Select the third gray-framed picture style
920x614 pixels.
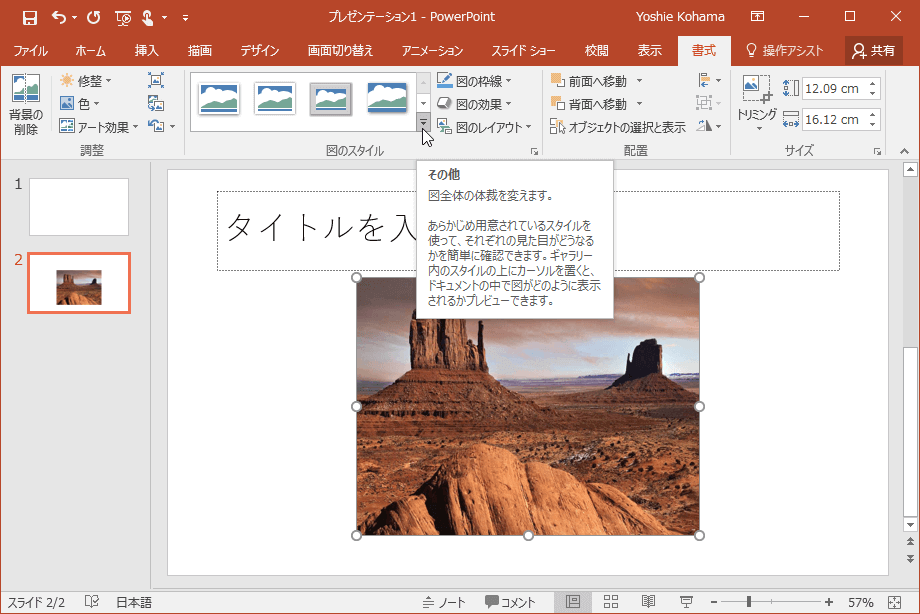(x=331, y=99)
